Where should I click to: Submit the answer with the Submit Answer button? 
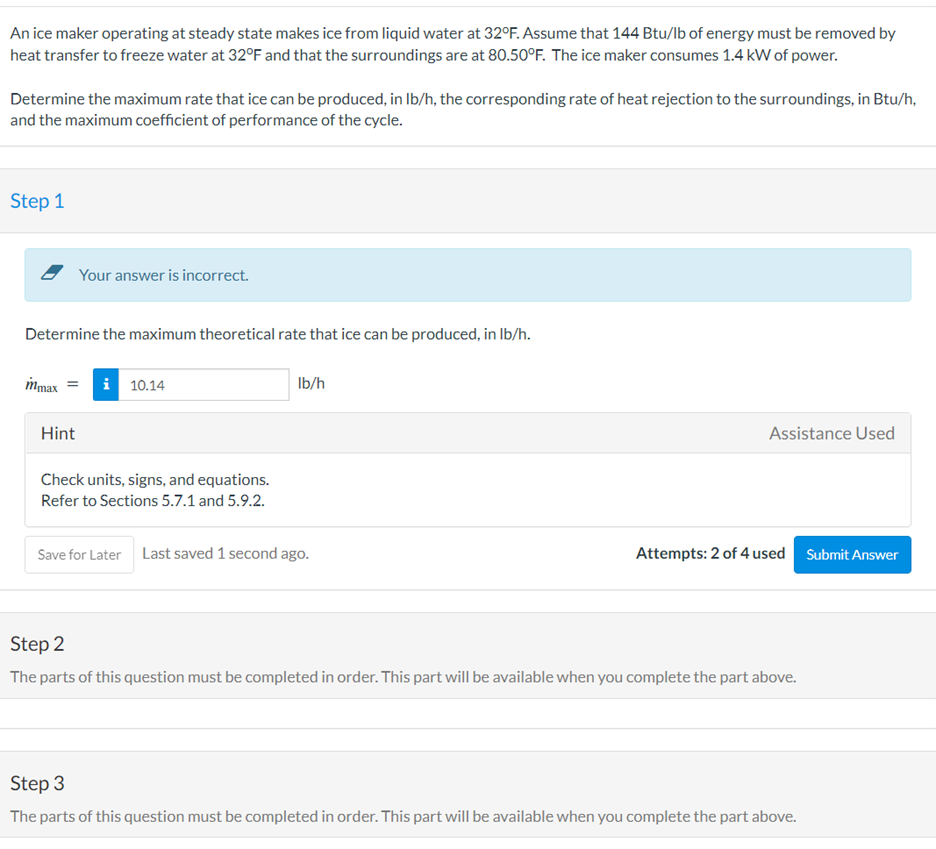[852, 555]
